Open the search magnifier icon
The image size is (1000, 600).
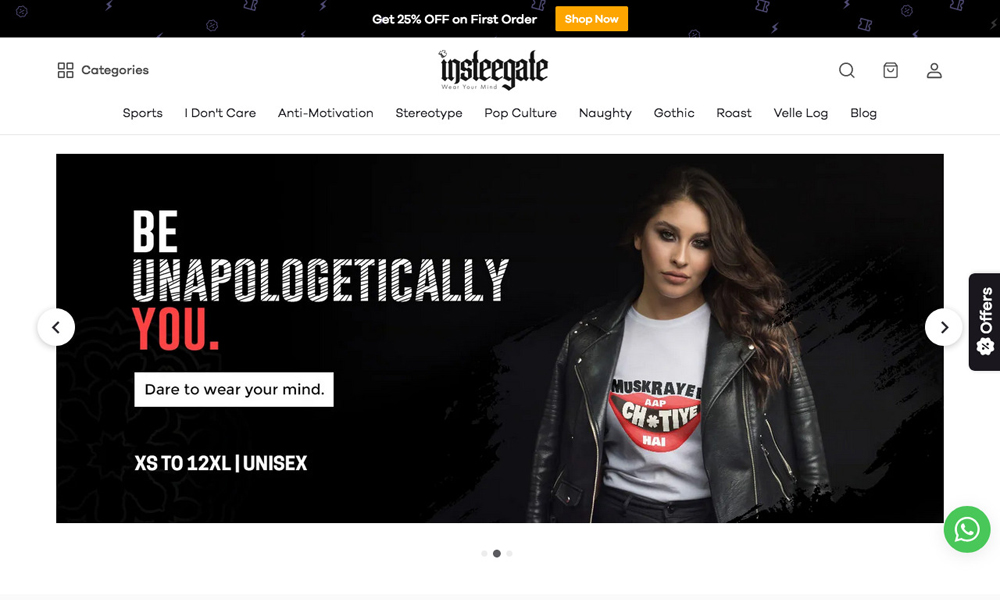(846, 70)
